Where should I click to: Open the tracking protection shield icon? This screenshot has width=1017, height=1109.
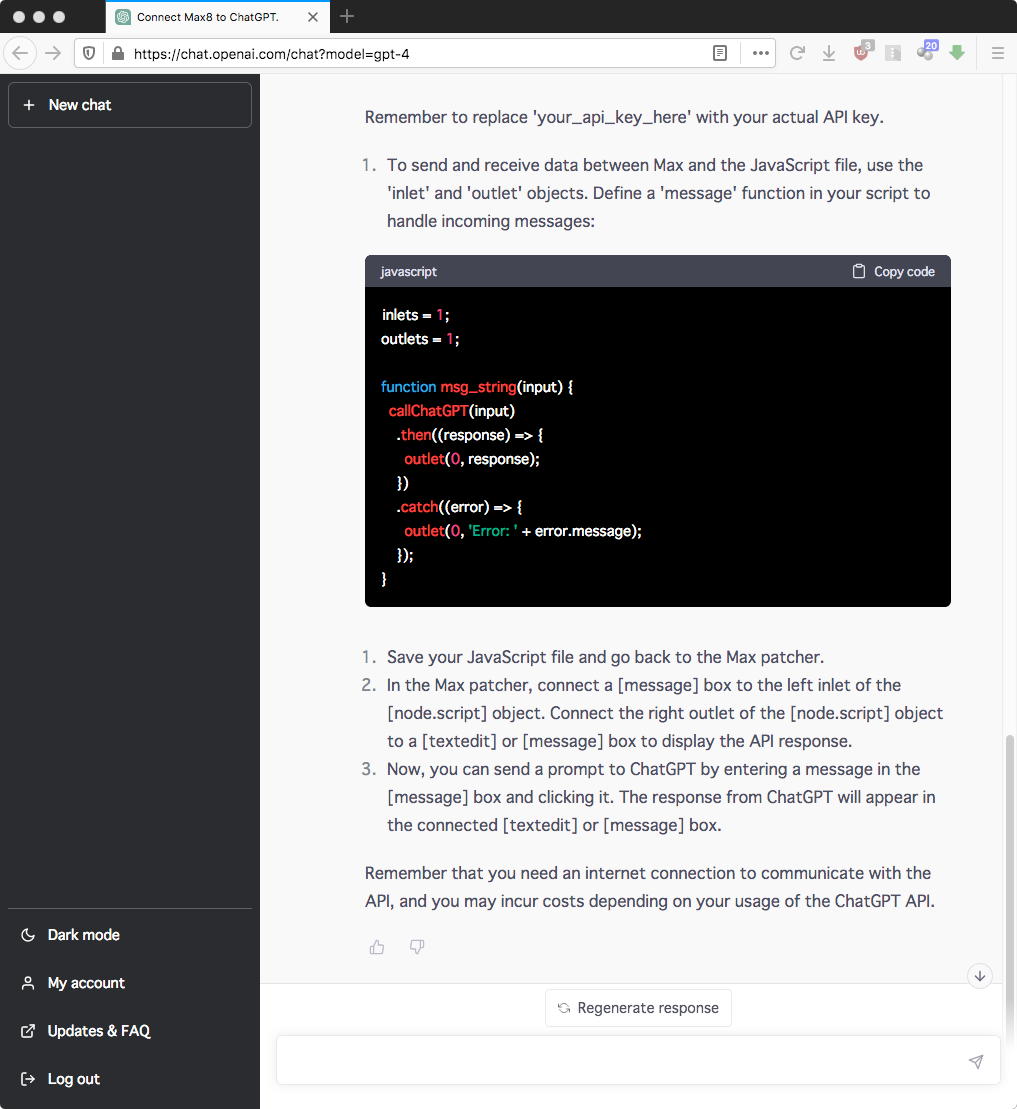(x=89, y=53)
